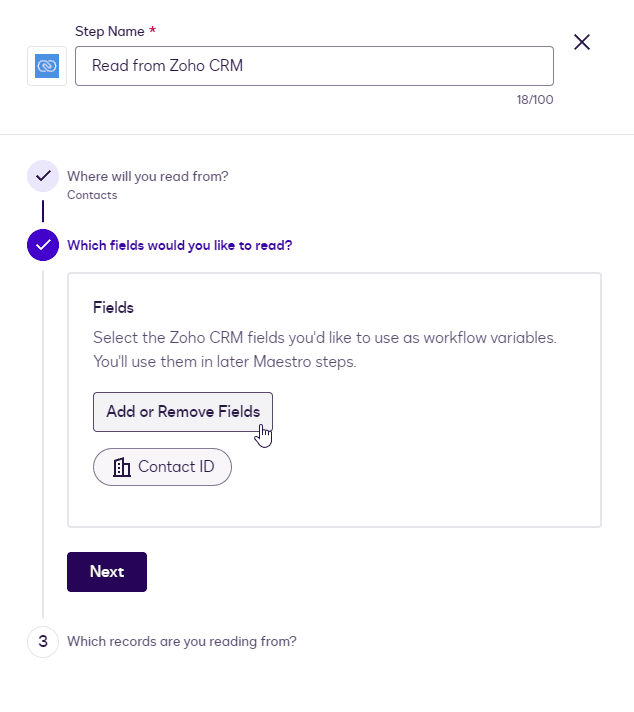The image size is (634, 712).
Task: Collapse 'Which fields would you like to read?' section
Action: pyautogui.click(x=180, y=244)
